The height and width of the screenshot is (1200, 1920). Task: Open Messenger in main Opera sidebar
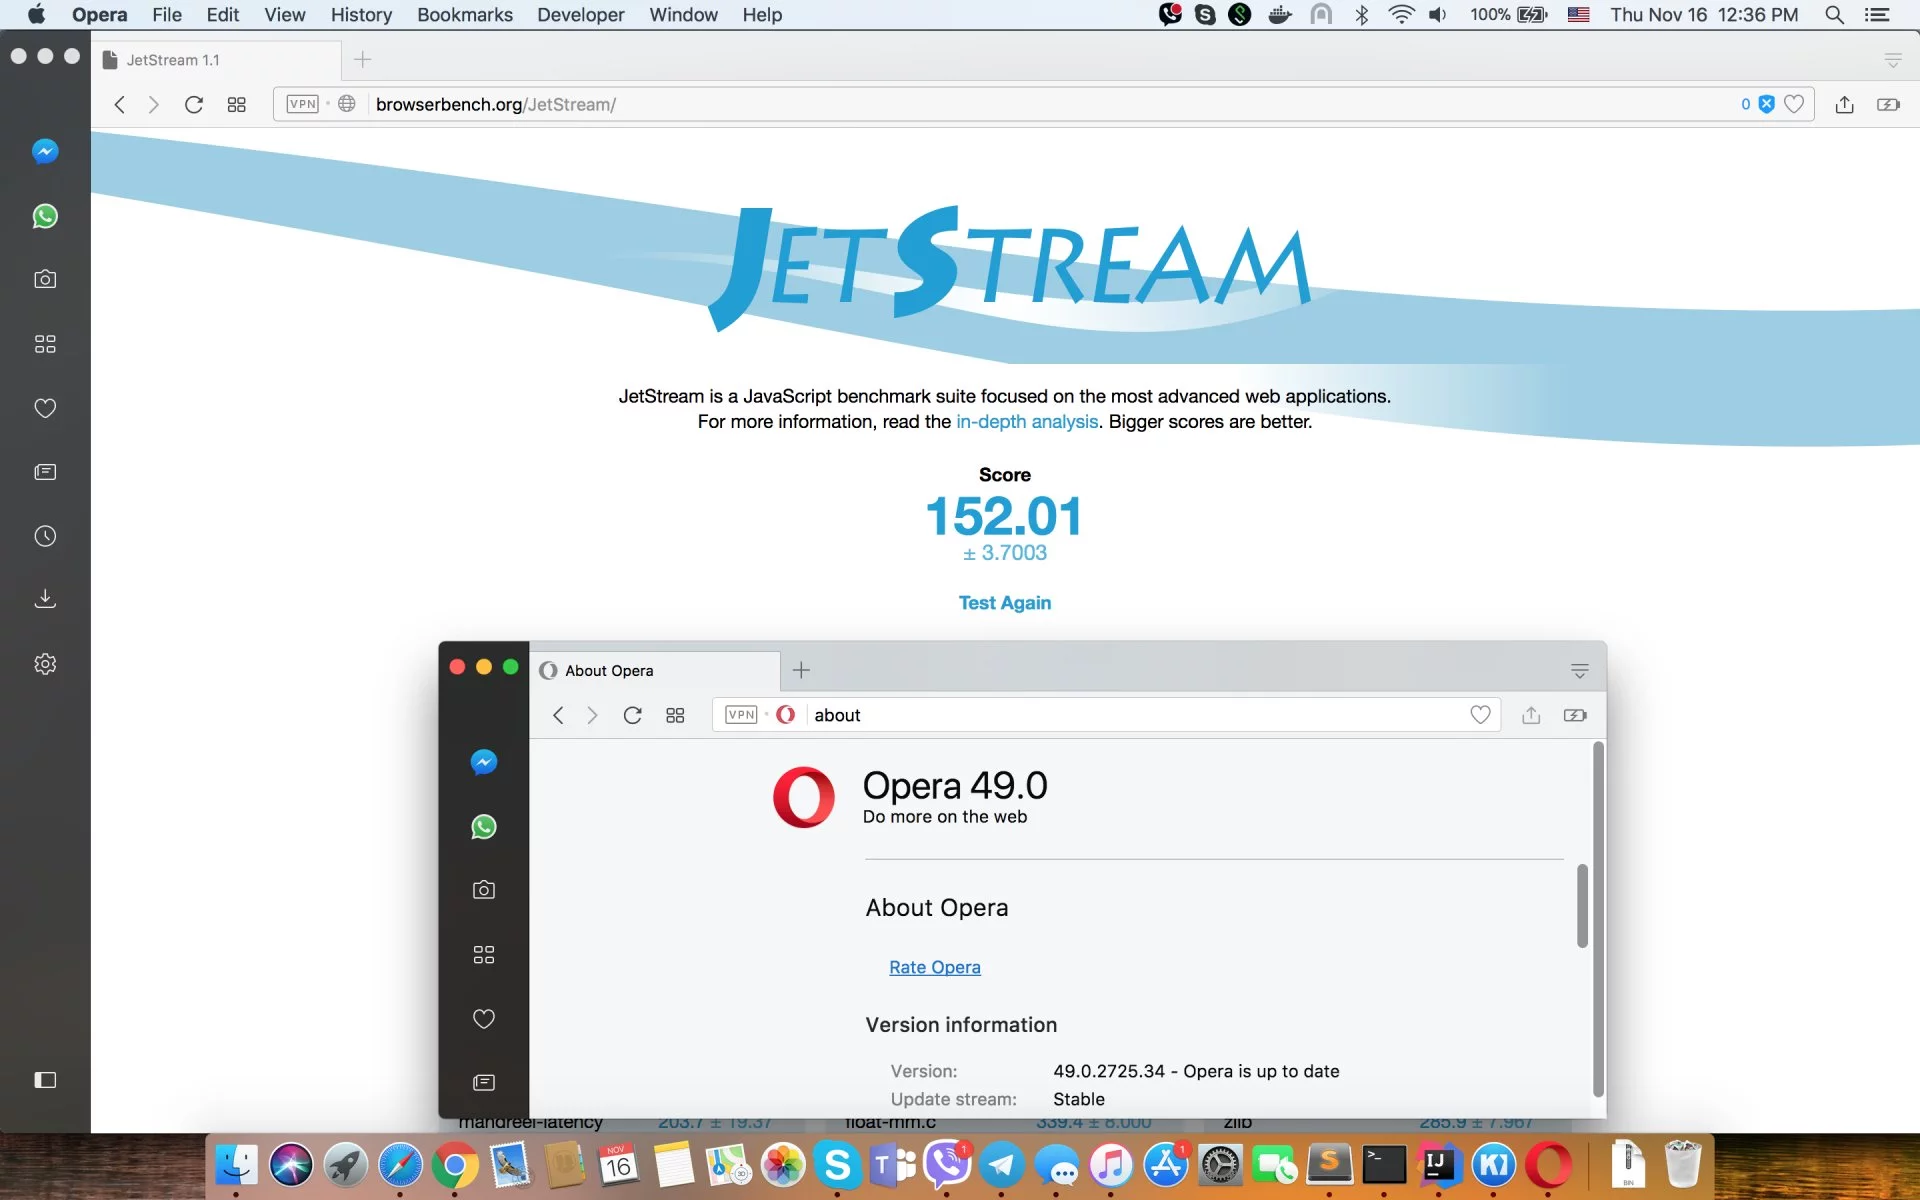click(x=45, y=151)
